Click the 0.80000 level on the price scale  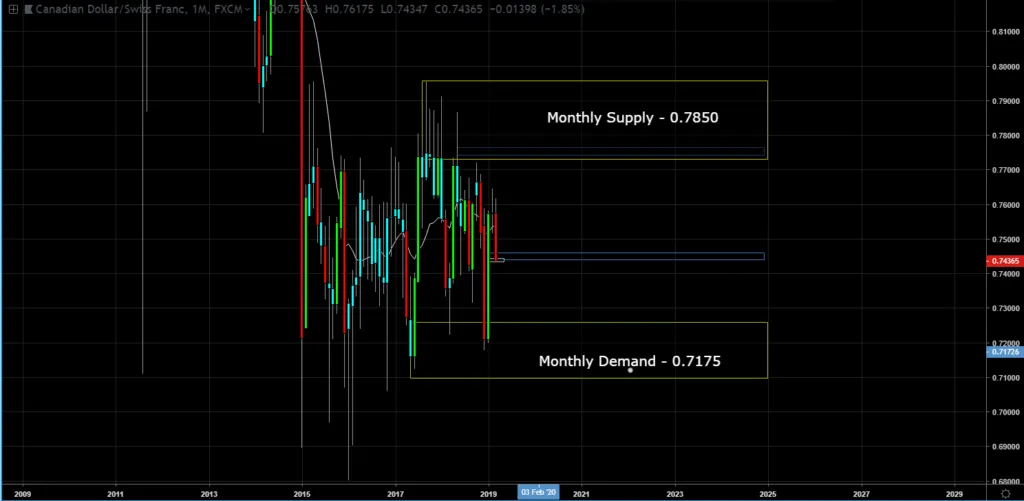[x=1006, y=67]
